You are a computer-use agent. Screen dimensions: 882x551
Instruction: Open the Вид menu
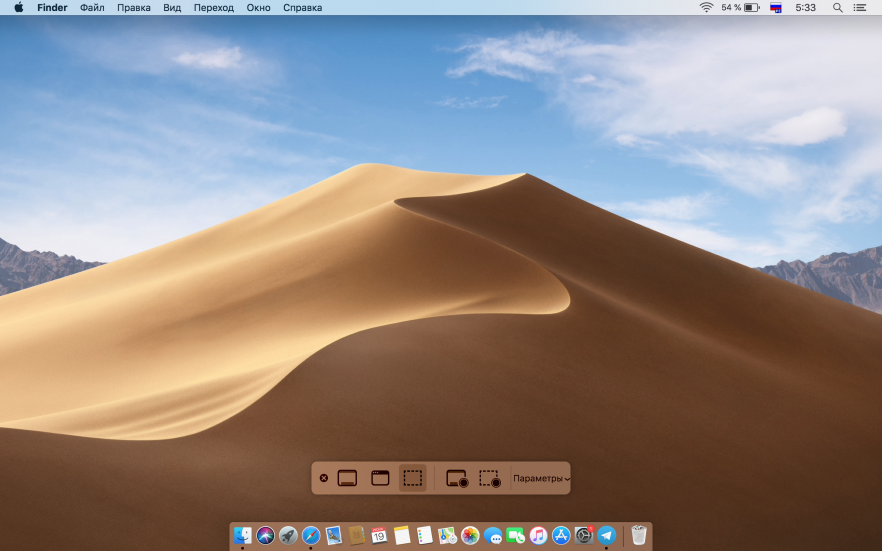(172, 8)
